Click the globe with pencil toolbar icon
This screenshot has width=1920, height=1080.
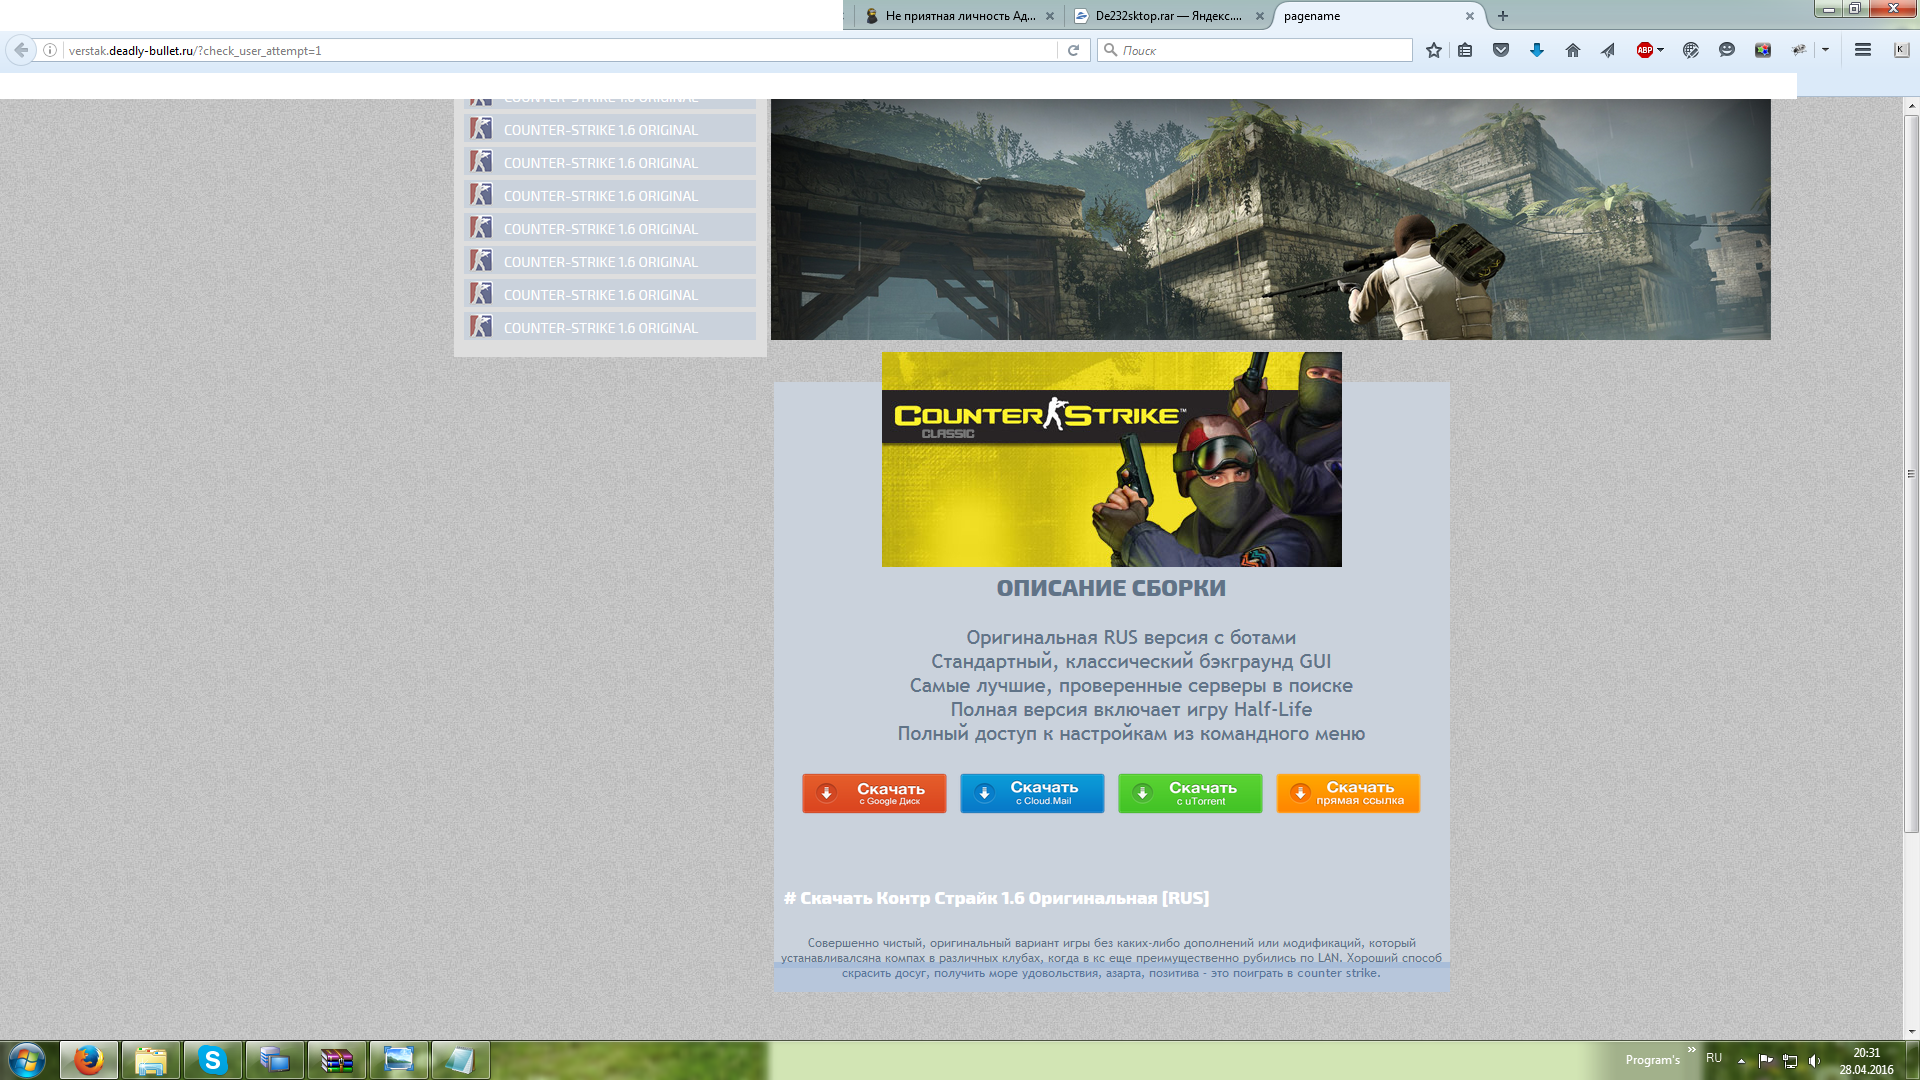[1691, 50]
